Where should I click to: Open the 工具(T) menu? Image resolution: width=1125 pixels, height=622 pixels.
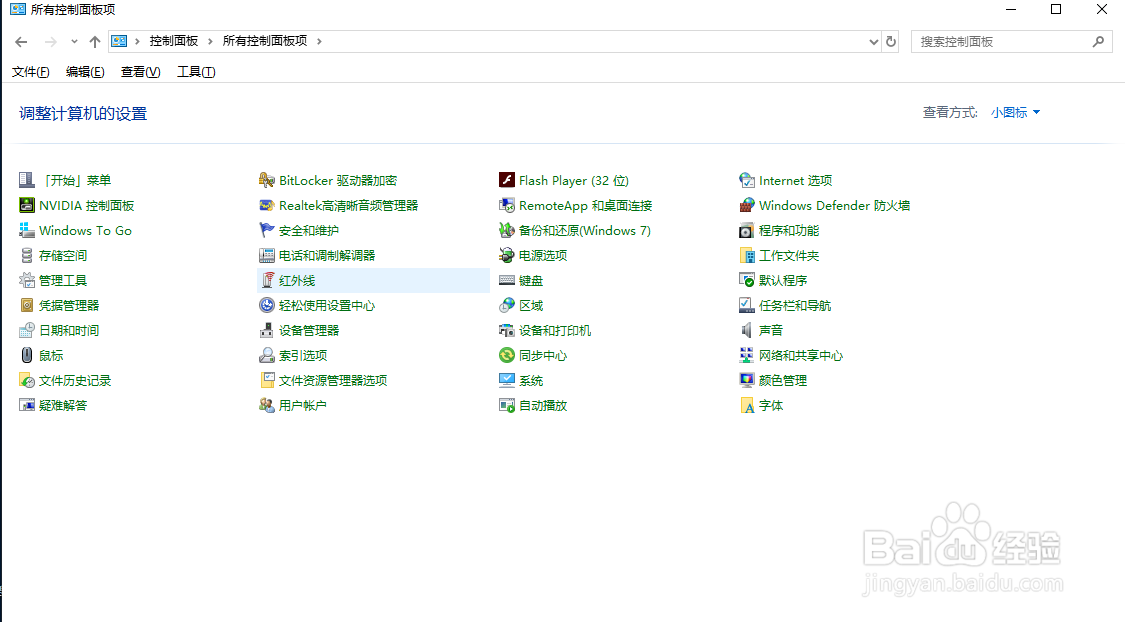pyautogui.click(x=196, y=72)
